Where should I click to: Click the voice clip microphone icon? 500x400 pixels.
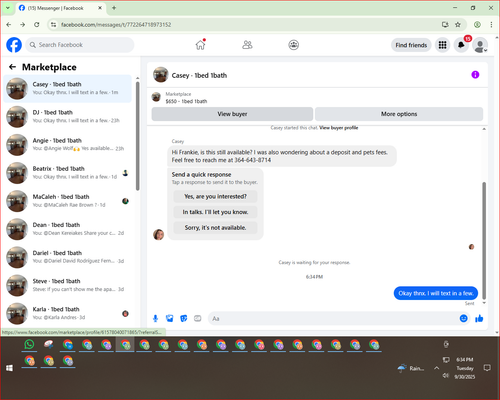coord(155,318)
